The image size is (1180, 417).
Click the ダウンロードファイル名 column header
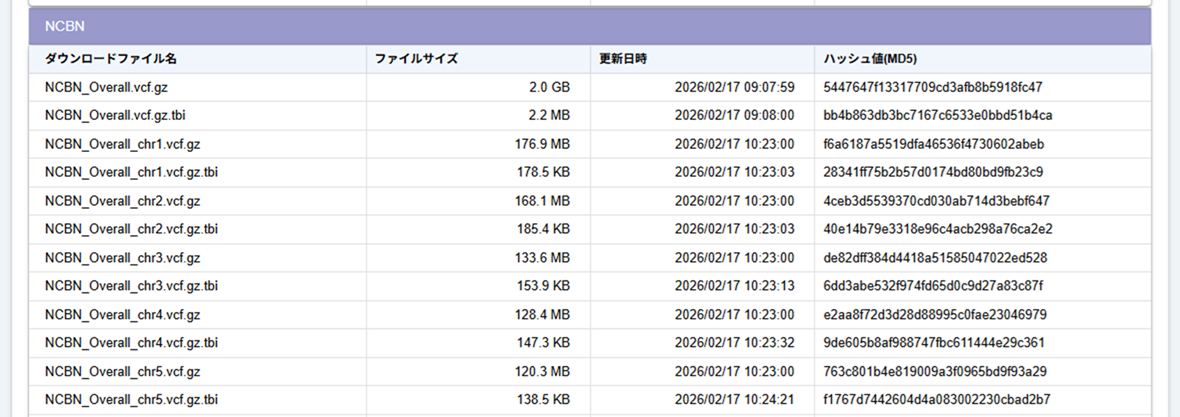[x=110, y=59]
